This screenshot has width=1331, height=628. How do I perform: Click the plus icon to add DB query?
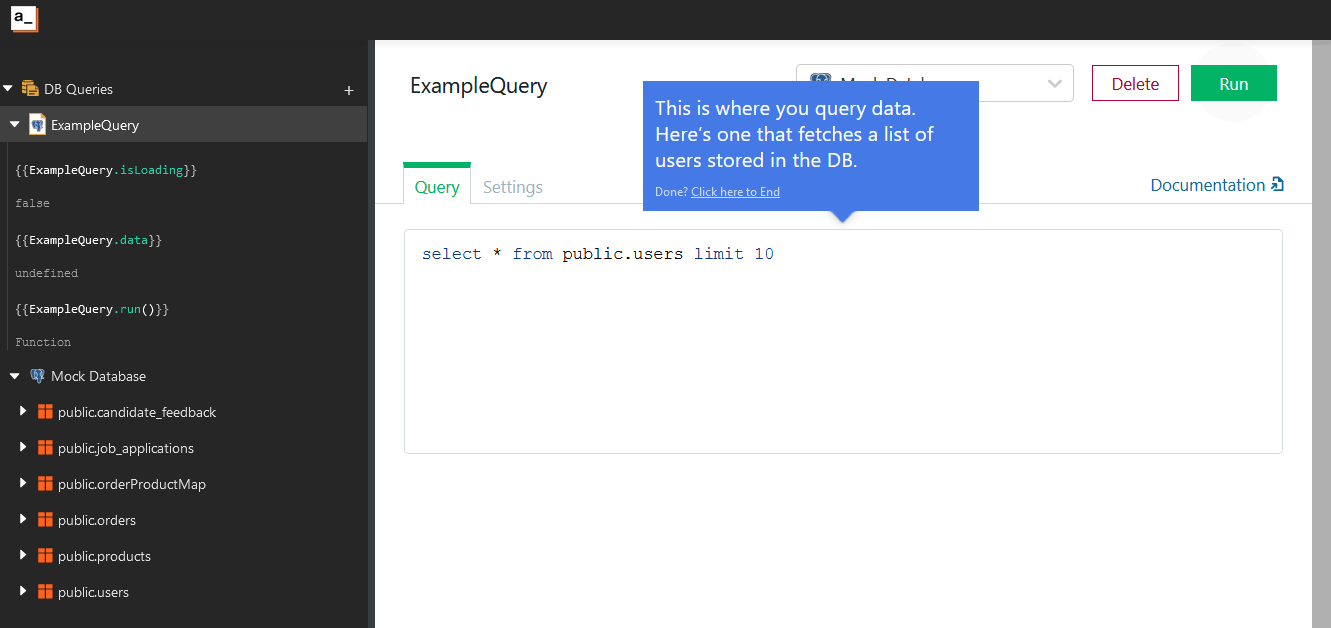coord(349,90)
